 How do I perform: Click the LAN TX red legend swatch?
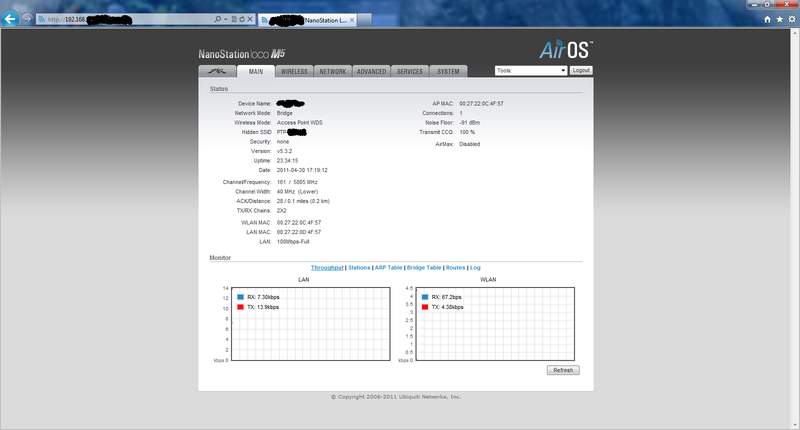point(240,307)
